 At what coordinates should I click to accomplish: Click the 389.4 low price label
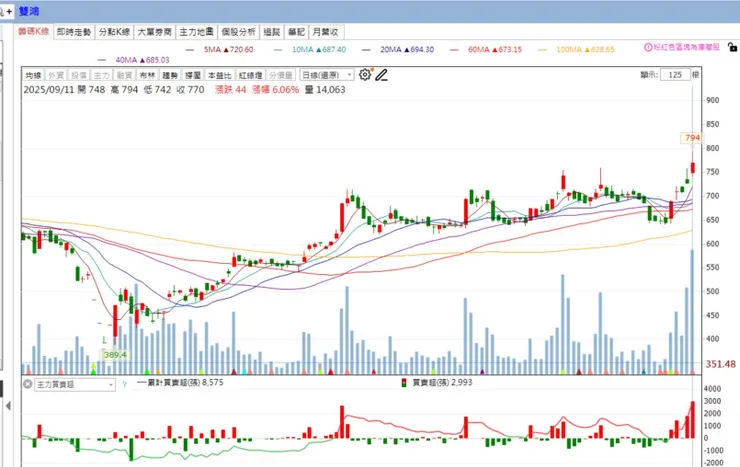pos(115,355)
